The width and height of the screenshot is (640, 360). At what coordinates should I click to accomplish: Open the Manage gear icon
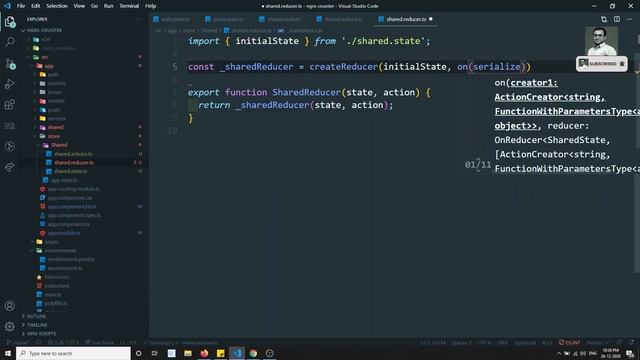10,326
